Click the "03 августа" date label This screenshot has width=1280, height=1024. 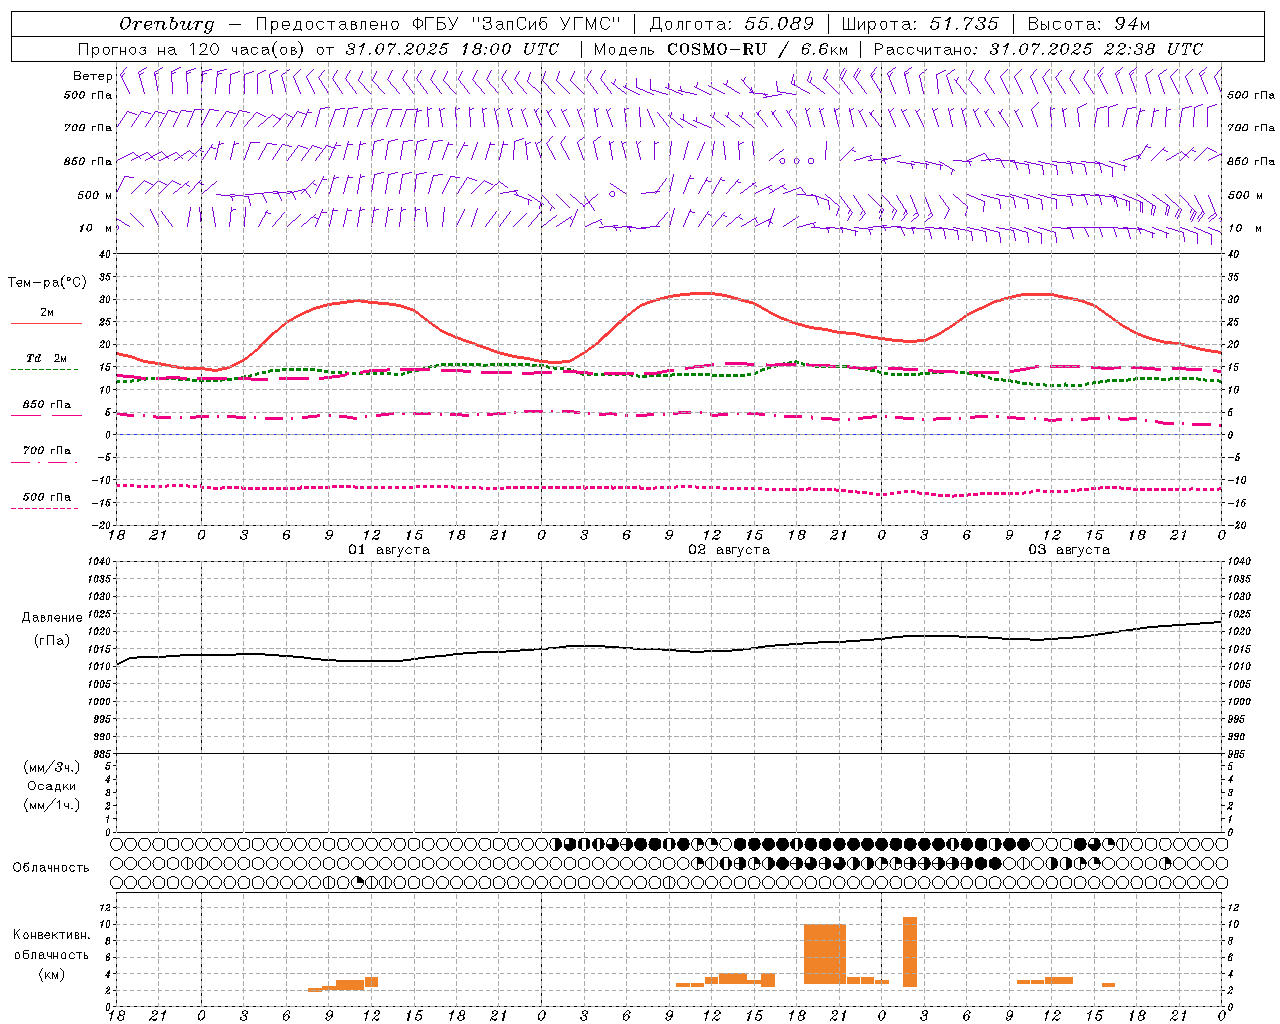[1069, 550]
